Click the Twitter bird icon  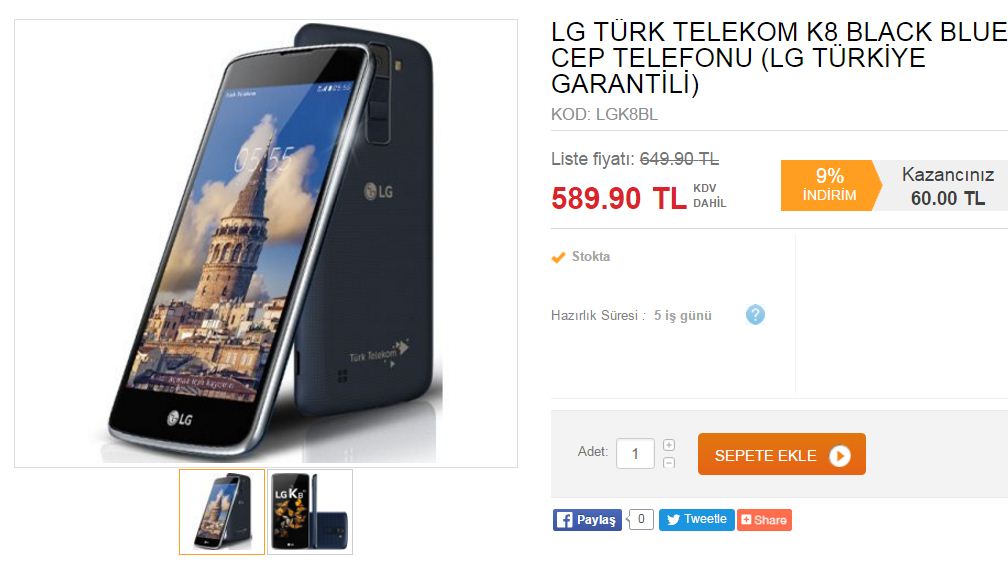tap(673, 520)
